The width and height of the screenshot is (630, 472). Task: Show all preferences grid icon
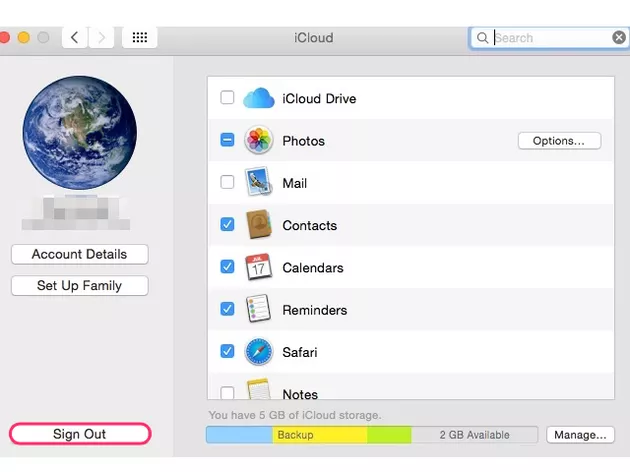140,37
